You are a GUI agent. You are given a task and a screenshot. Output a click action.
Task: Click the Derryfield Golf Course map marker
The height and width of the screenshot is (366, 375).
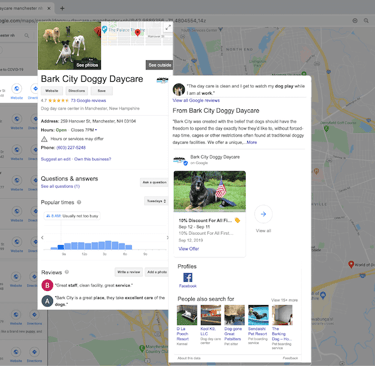coord(326,128)
